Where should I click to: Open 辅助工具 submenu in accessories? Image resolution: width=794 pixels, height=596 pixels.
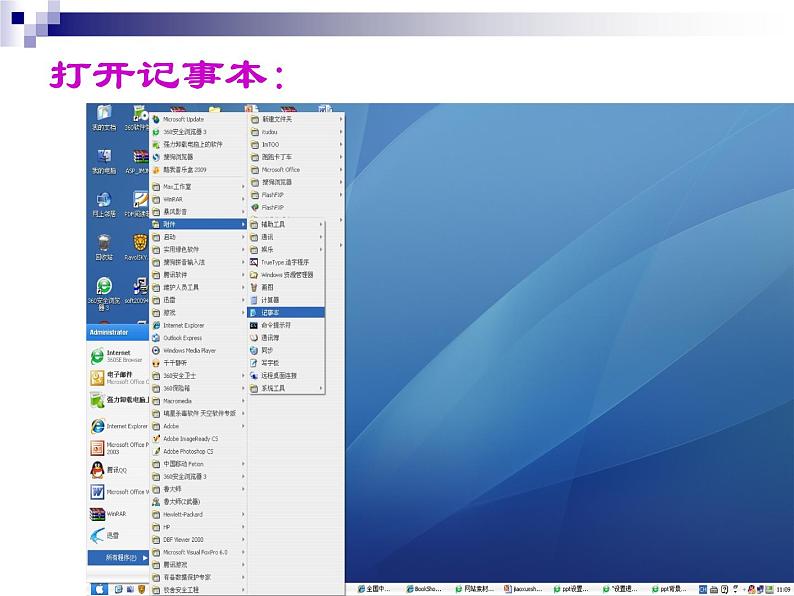point(286,224)
